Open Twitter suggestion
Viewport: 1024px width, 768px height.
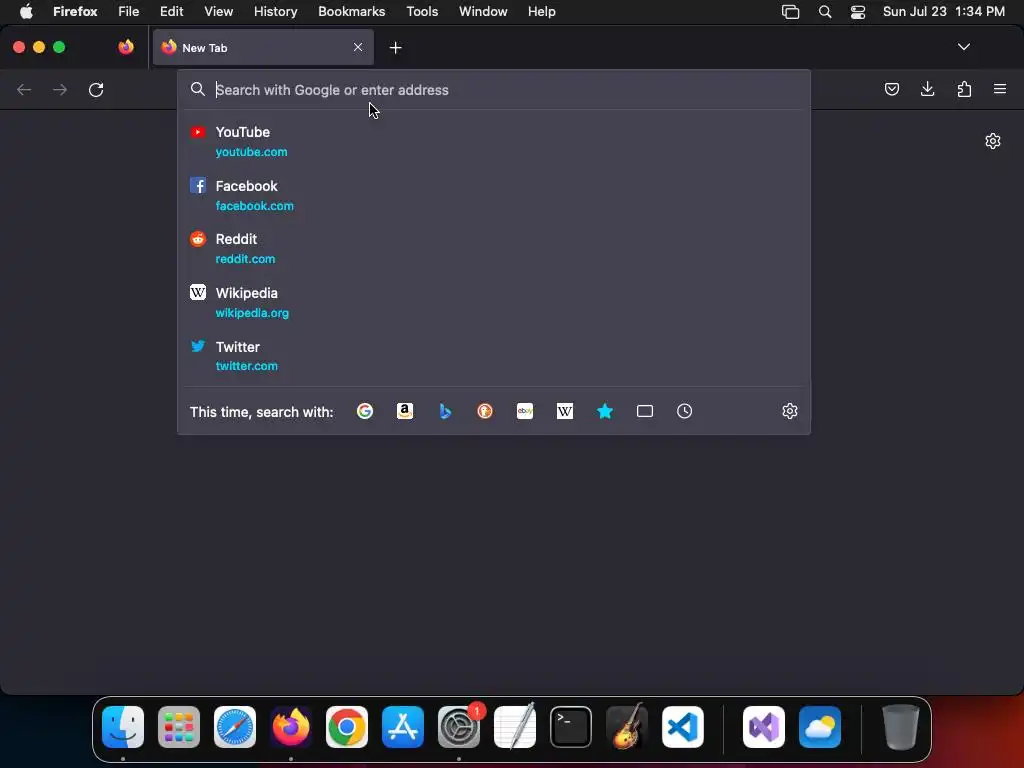(x=494, y=356)
